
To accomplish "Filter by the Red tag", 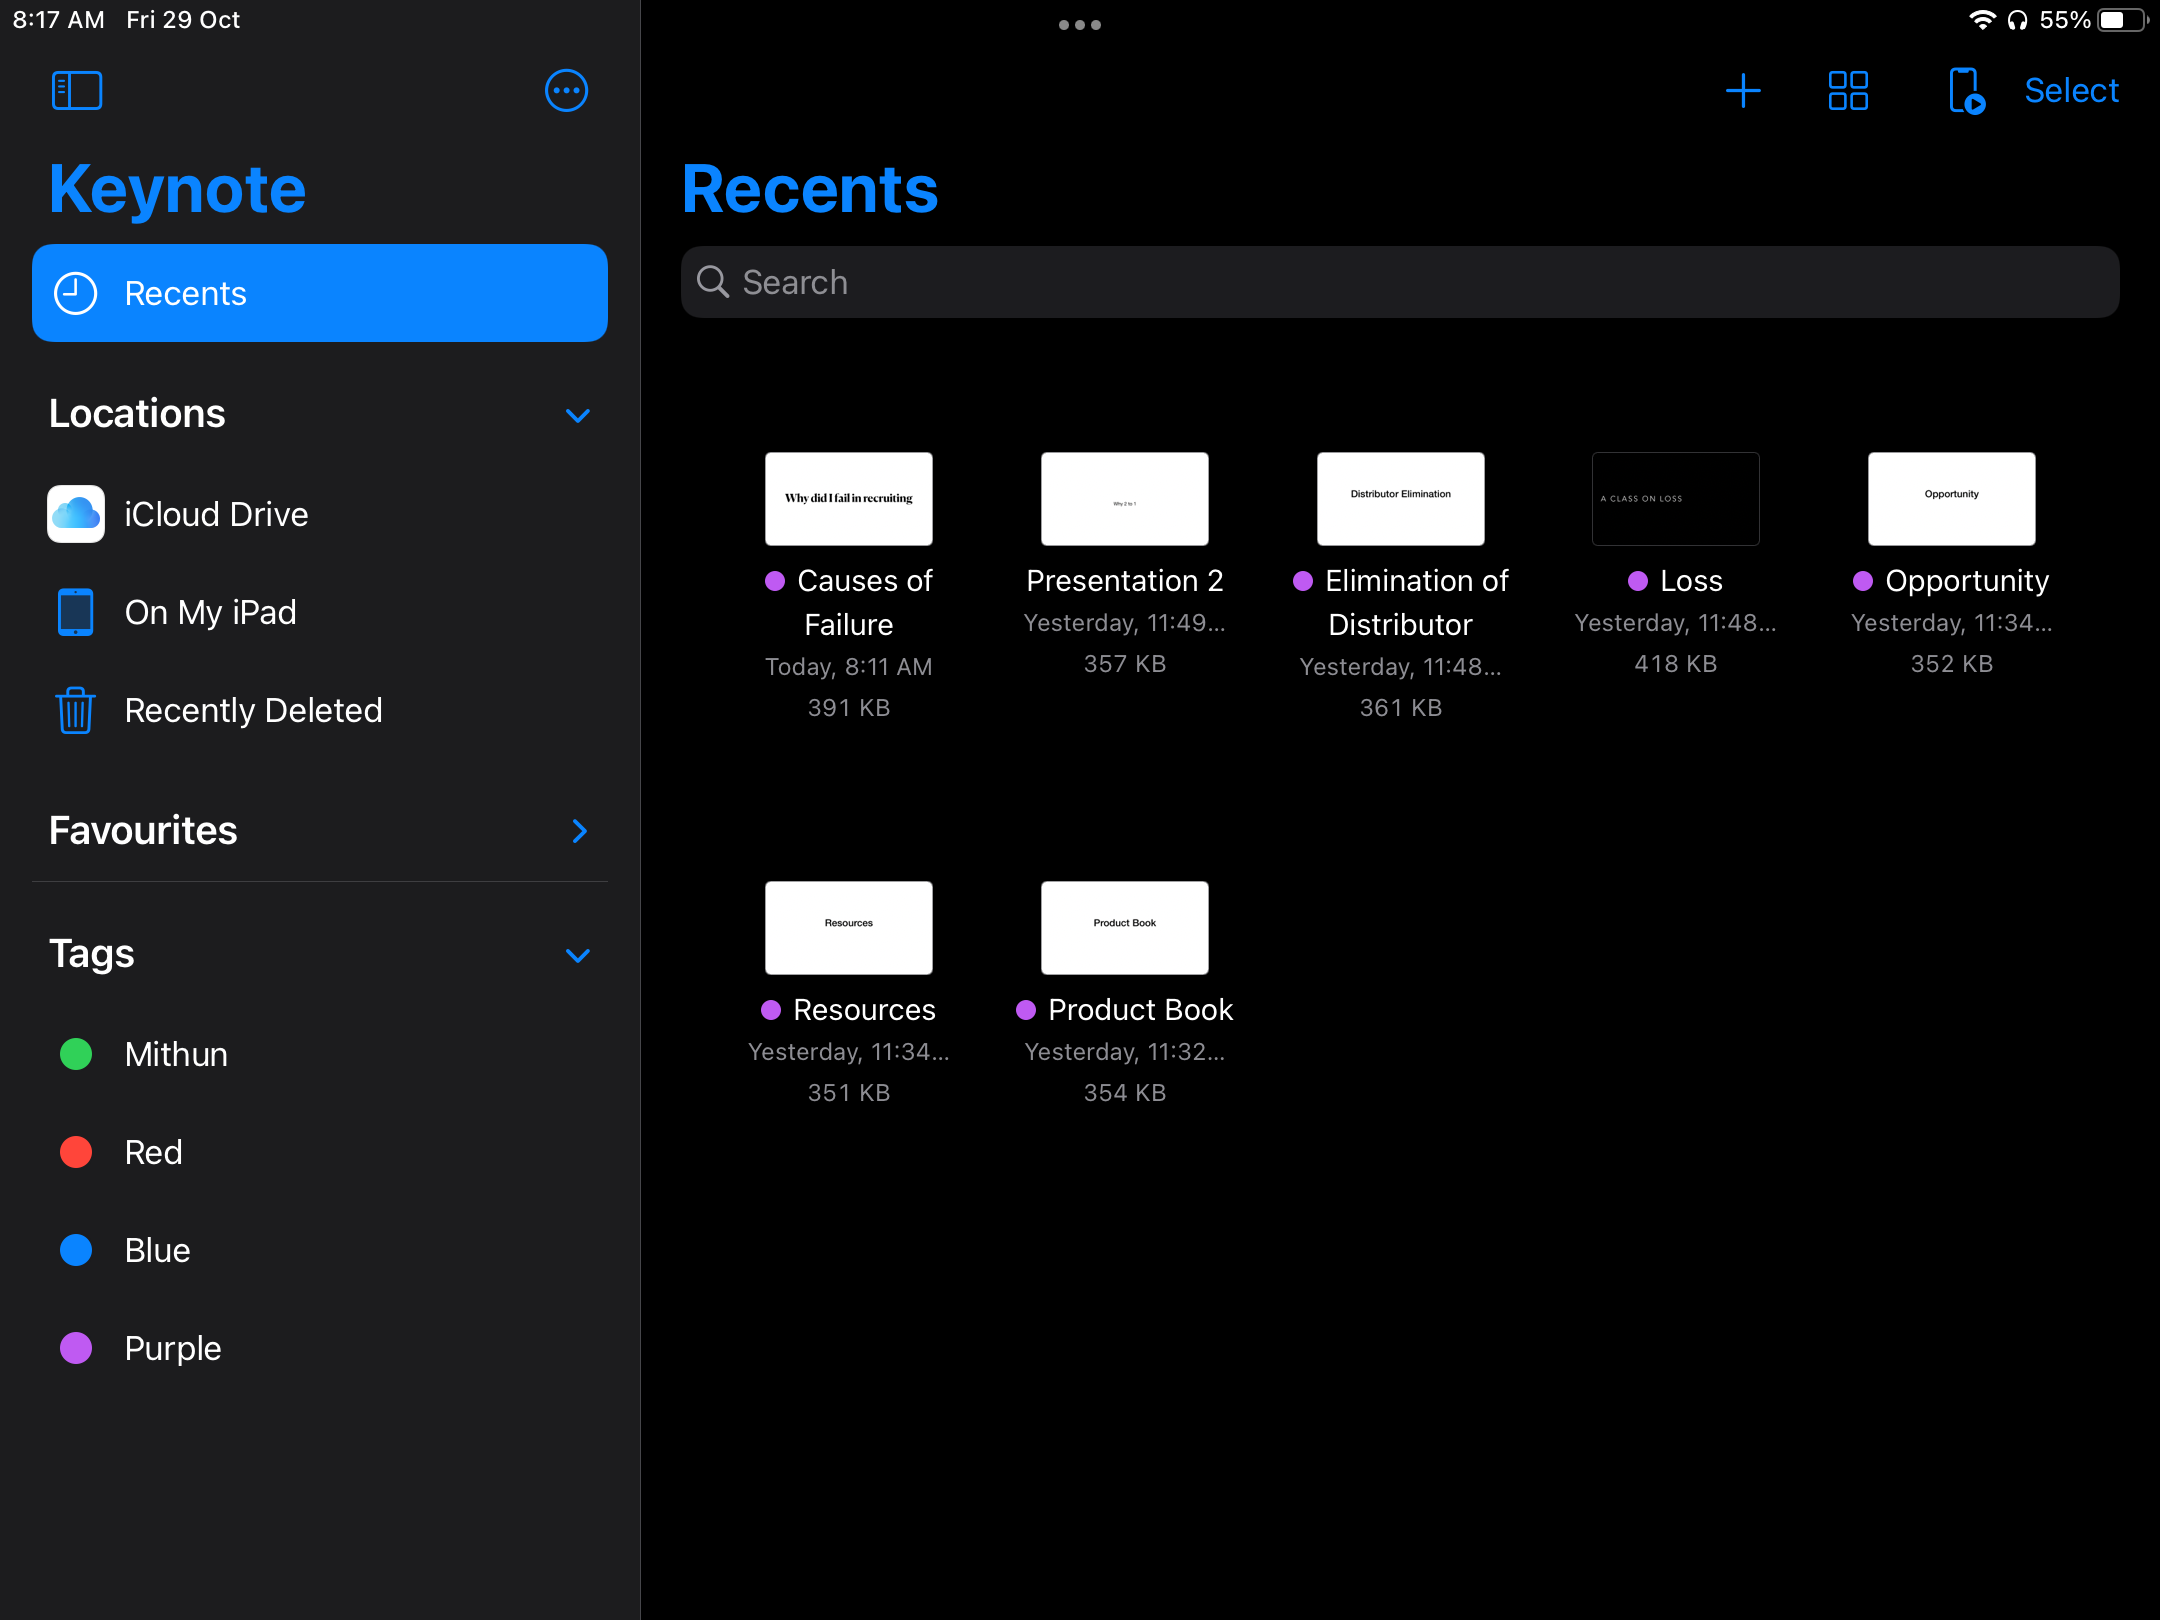I will click(152, 1152).
